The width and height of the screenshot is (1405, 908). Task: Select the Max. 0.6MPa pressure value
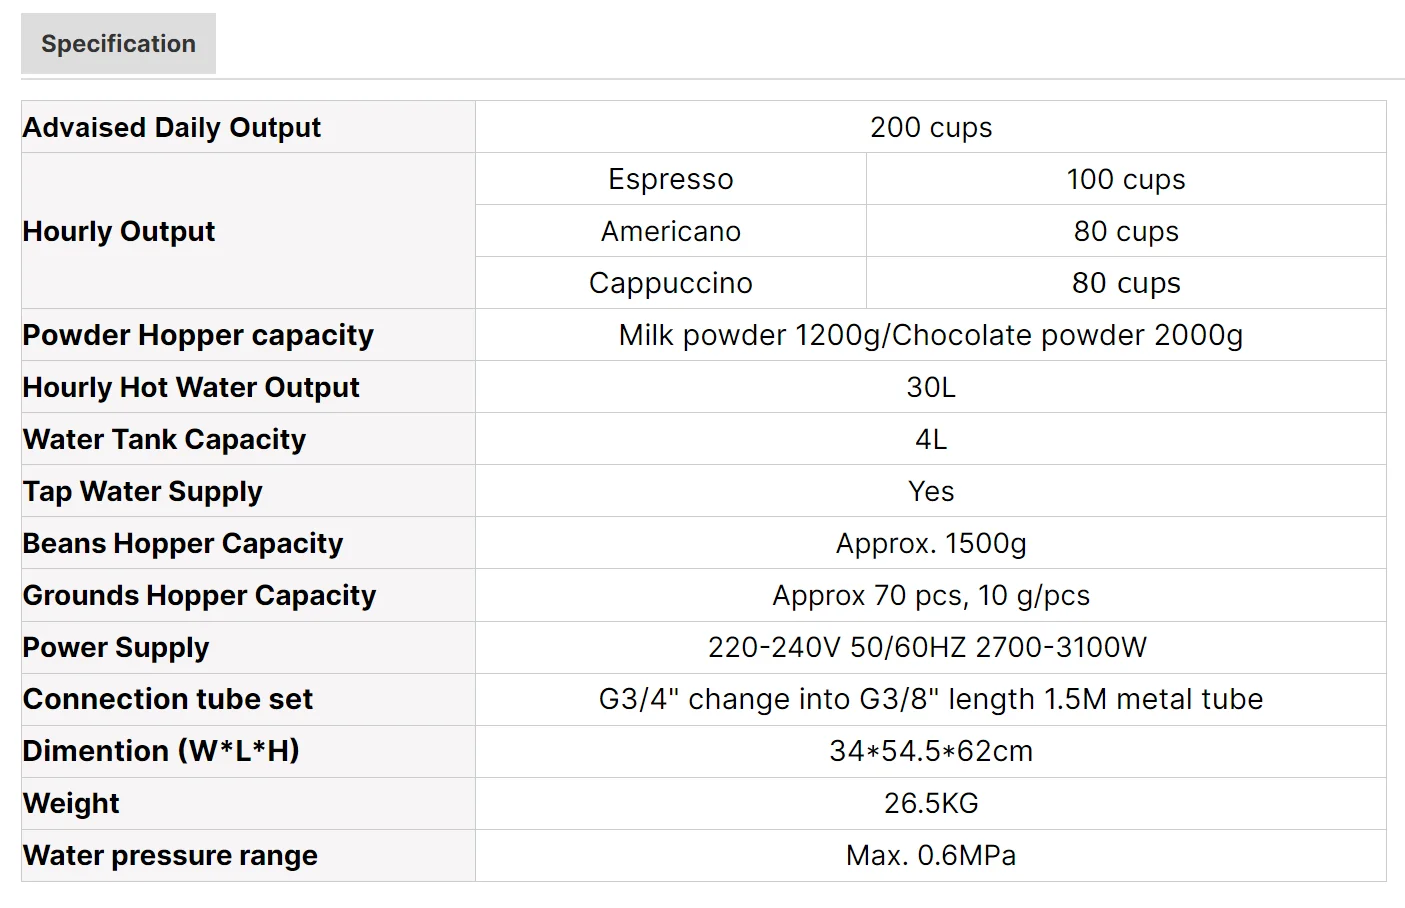930,856
